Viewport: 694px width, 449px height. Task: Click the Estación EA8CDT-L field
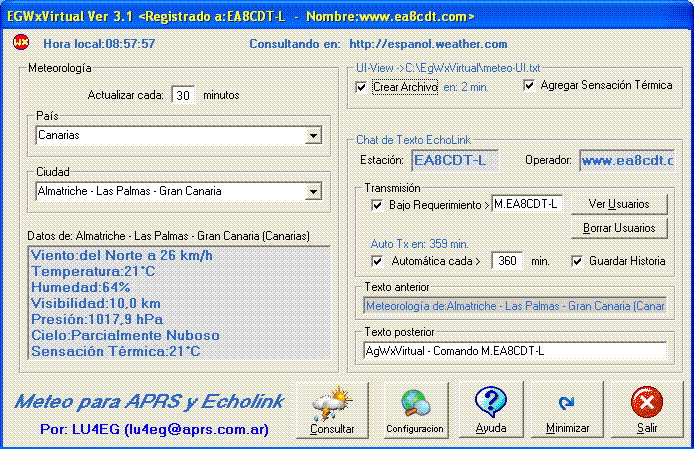click(455, 160)
